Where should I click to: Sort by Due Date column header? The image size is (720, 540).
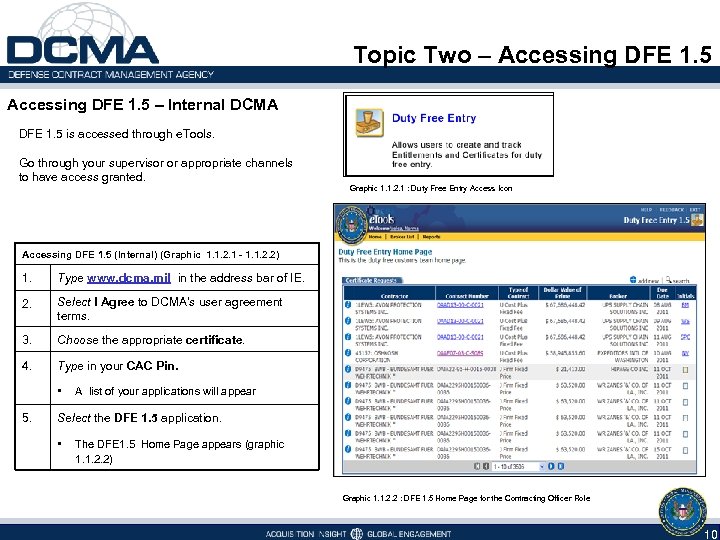[663, 293]
